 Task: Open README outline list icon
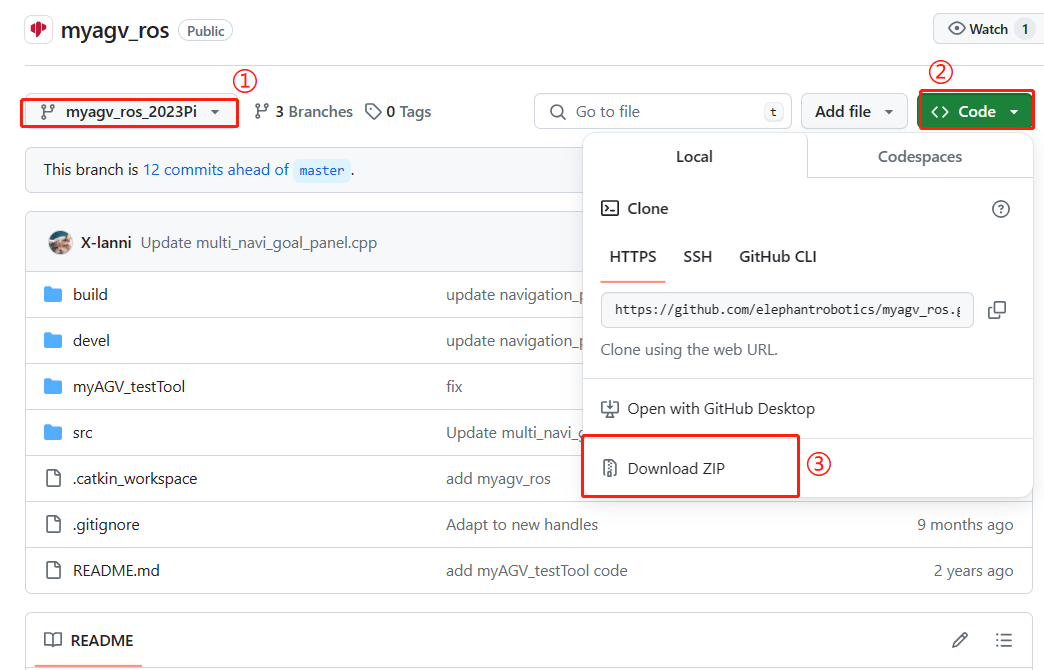1003,640
